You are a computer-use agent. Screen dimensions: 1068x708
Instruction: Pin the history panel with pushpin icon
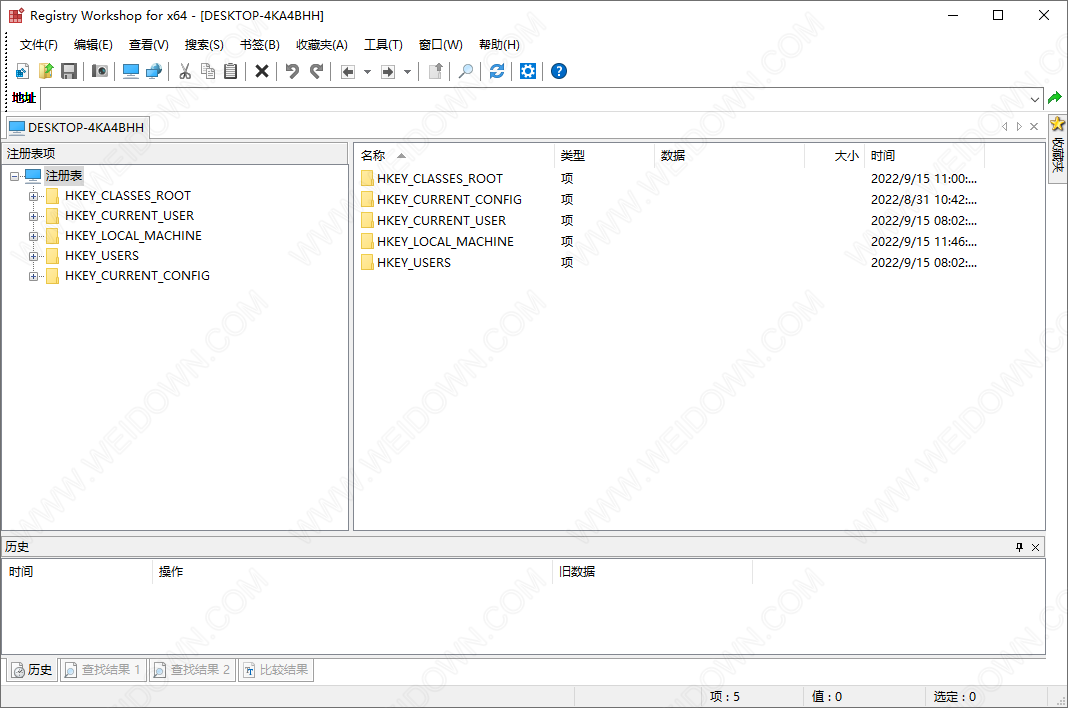1019,547
